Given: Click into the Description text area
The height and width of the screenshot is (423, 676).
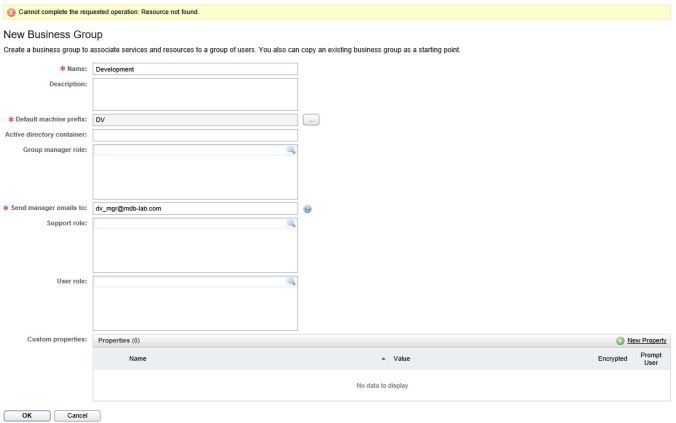Looking at the screenshot, I should pos(195,94).
